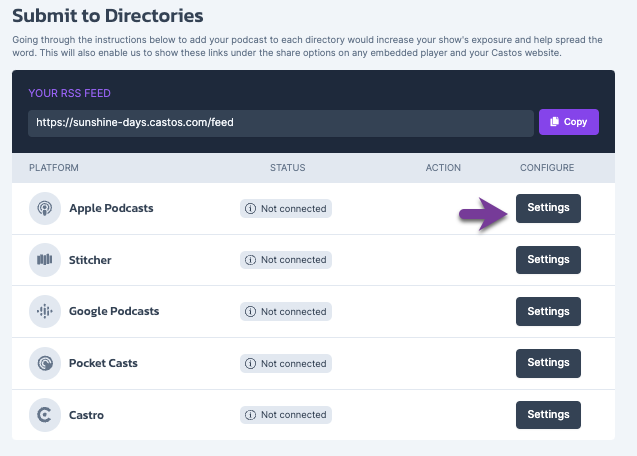Open Settings for Apple Podcasts
The image size is (637, 456).
(x=548, y=208)
